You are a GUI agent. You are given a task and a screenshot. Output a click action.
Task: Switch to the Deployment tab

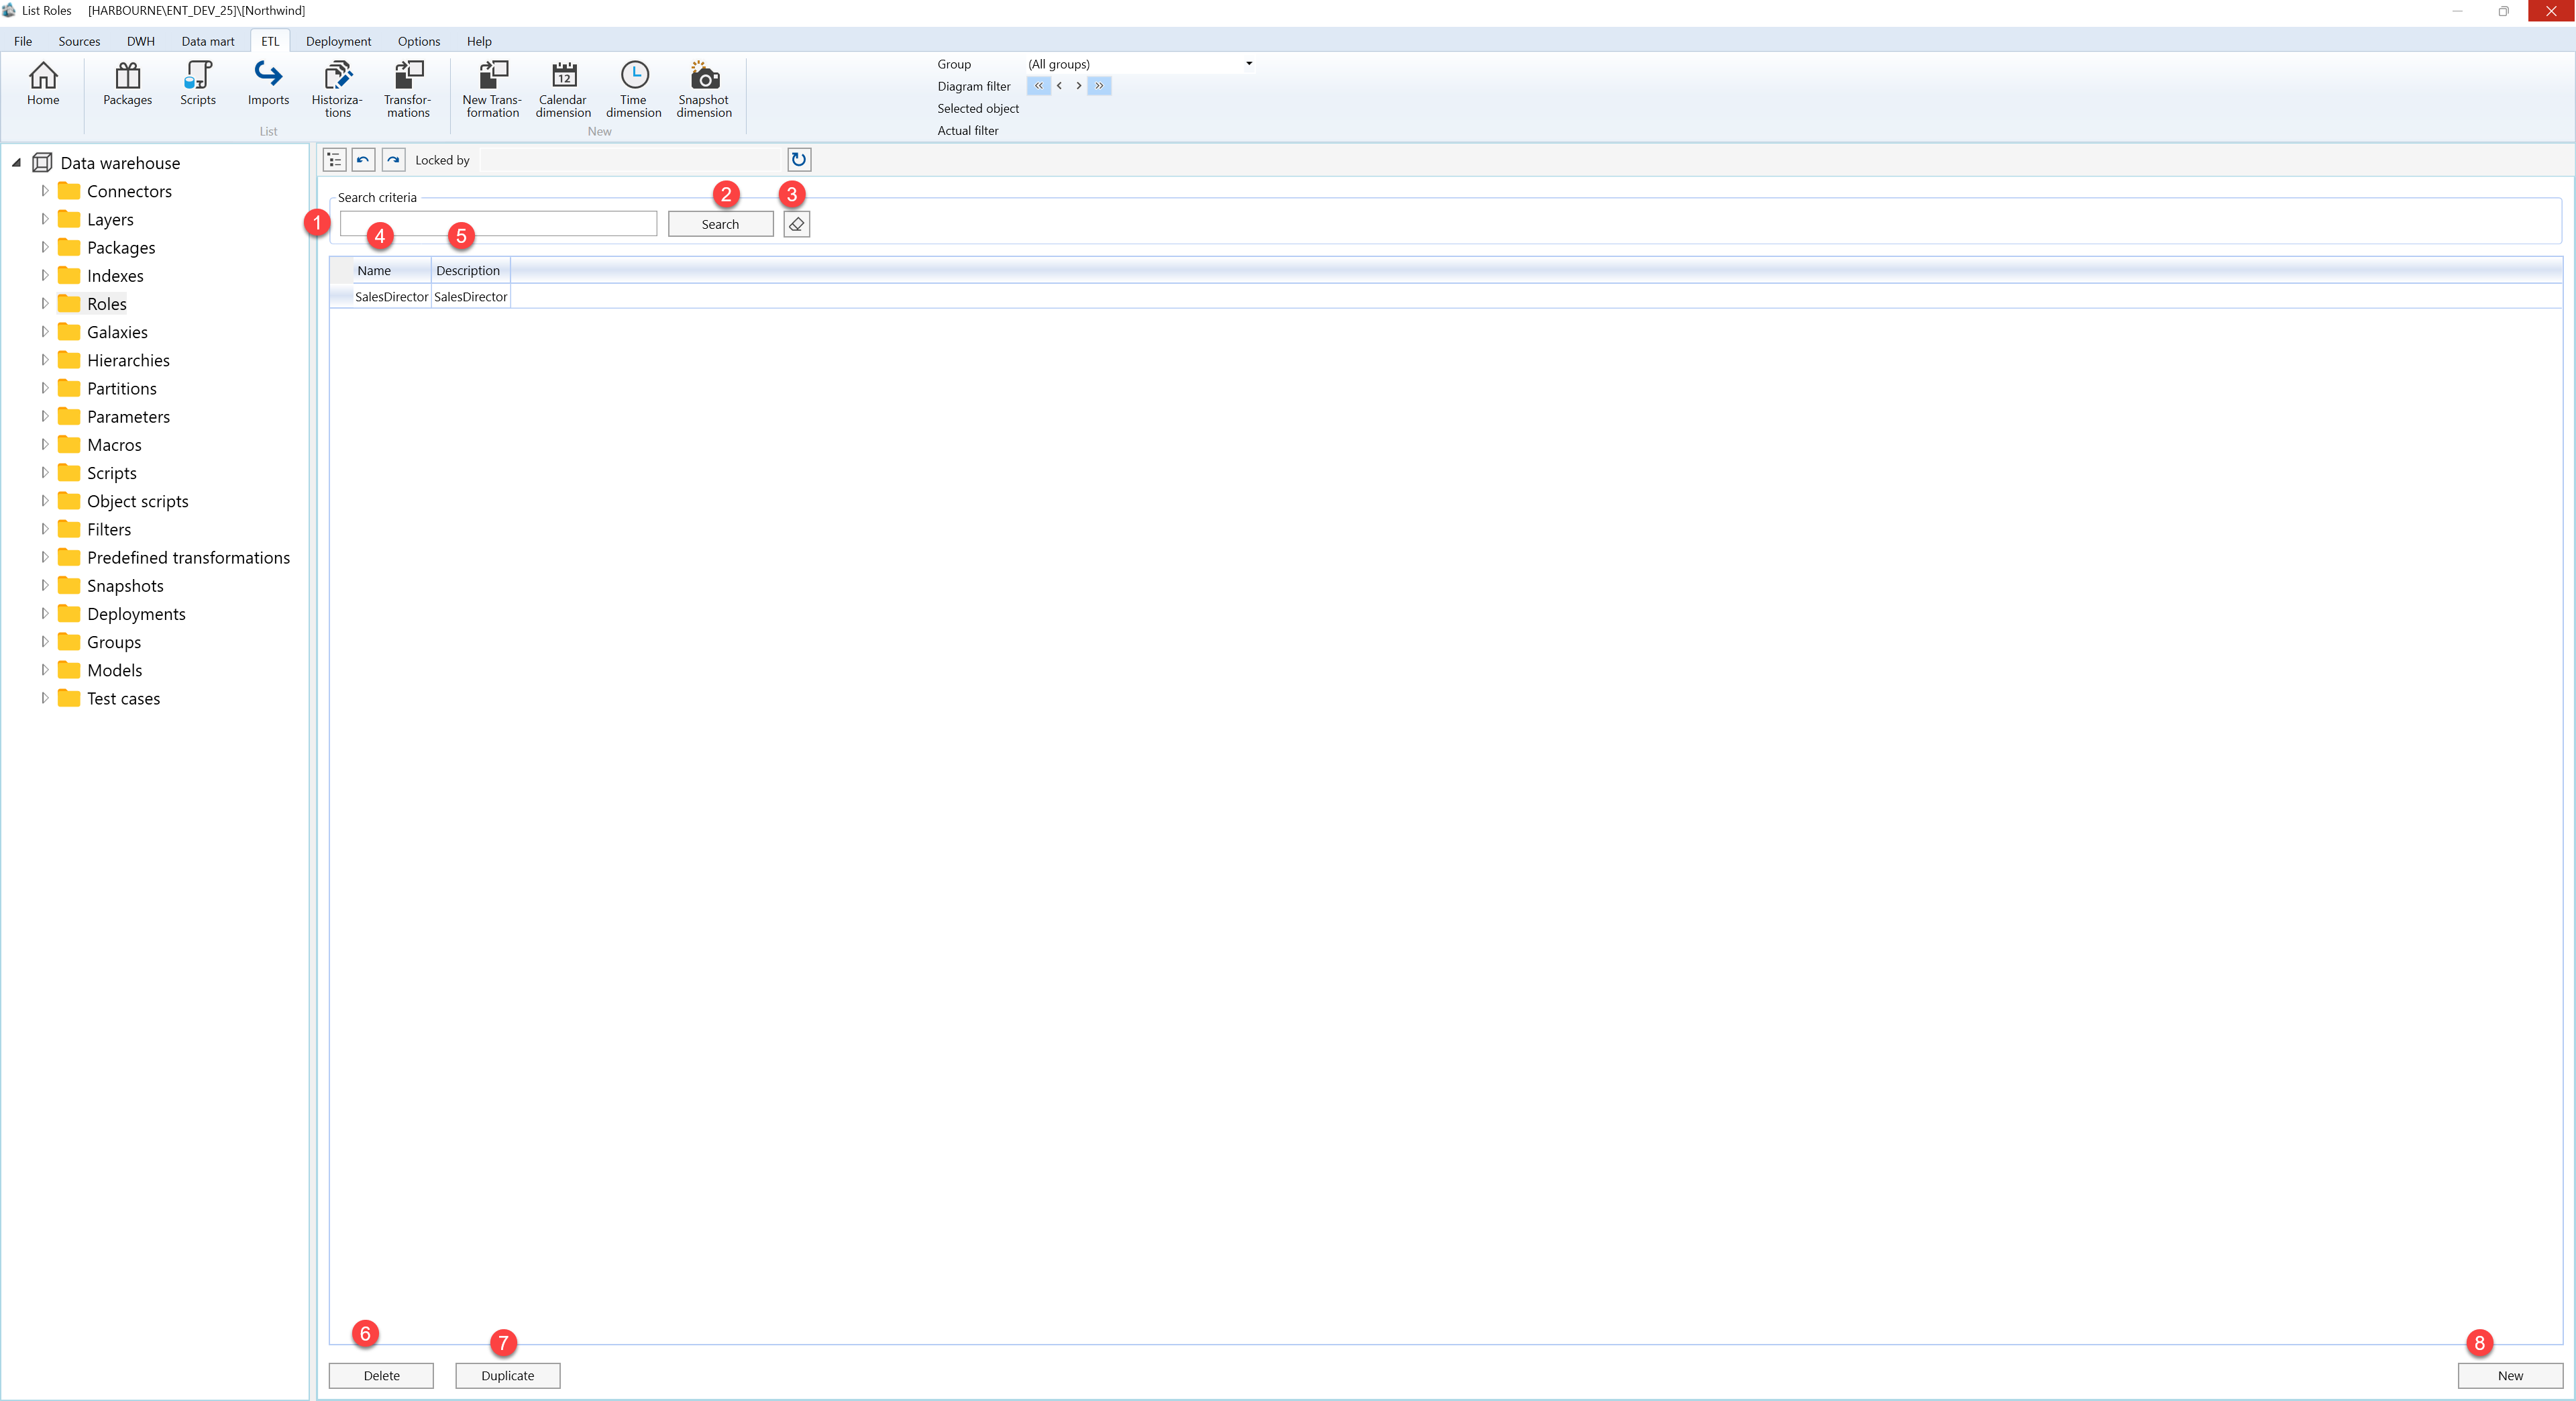[338, 41]
